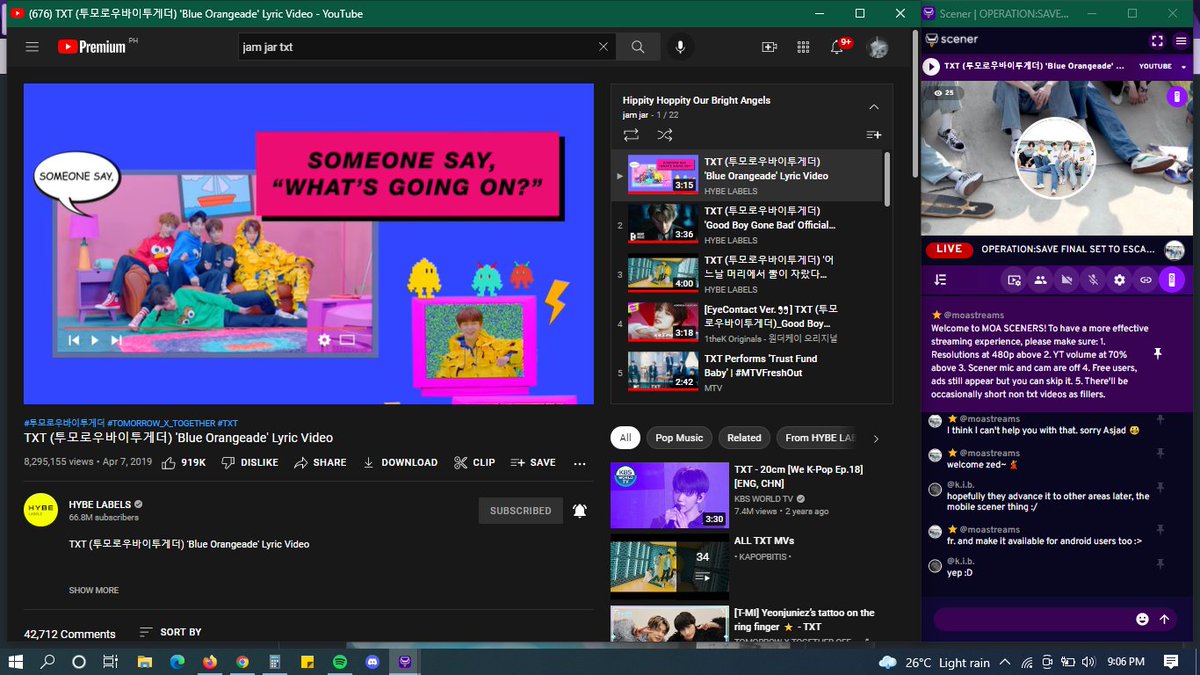
Task: Open Windows Start menu
Action: (x=15, y=662)
